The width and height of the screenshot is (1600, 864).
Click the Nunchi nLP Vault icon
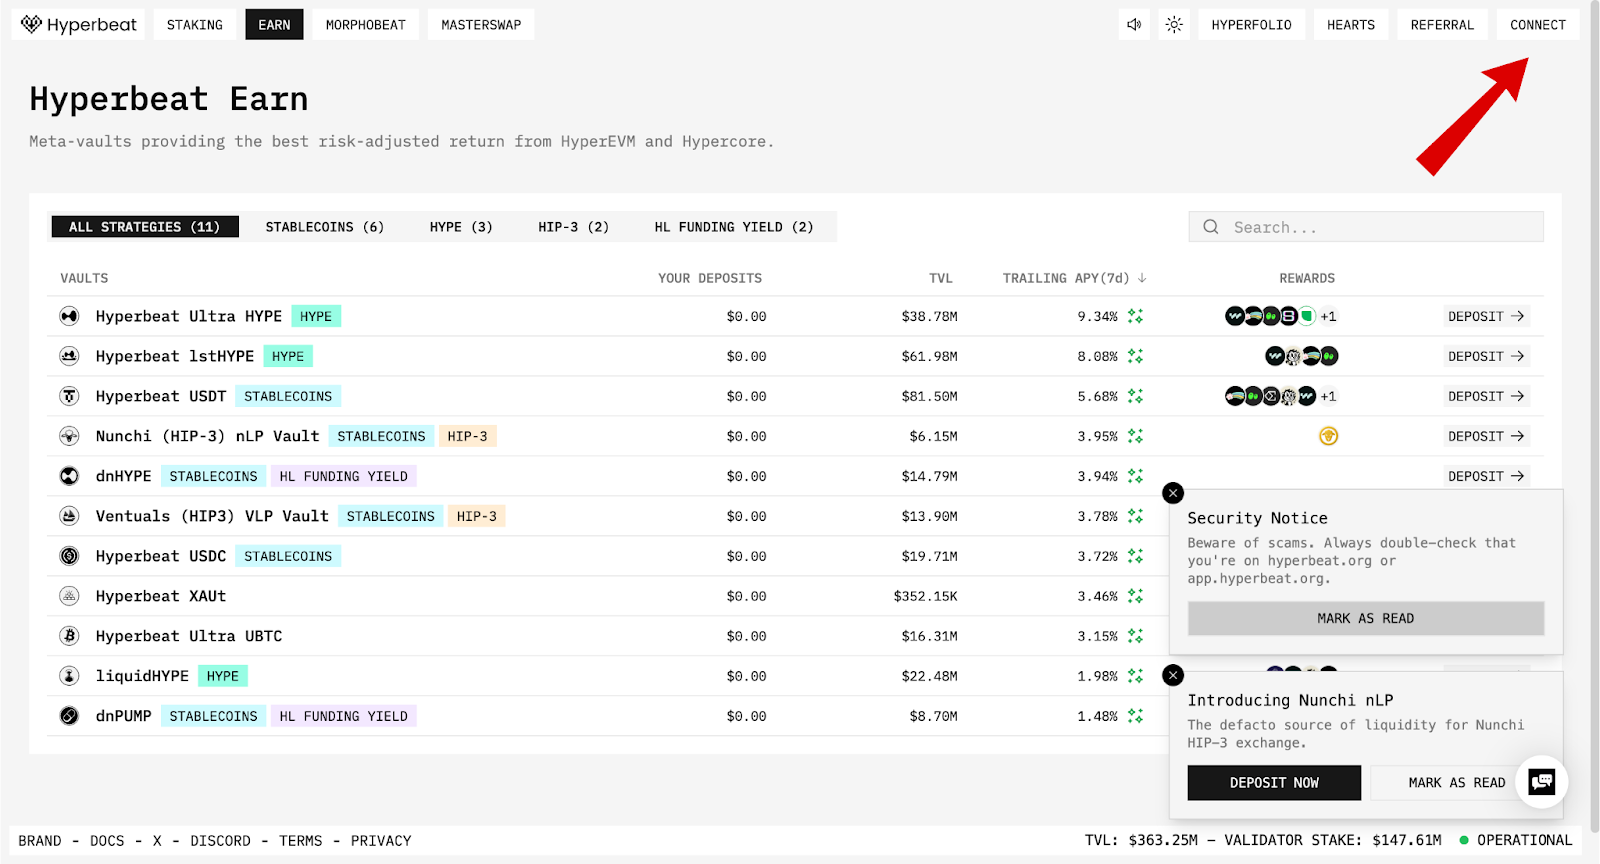click(x=69, y=436)
